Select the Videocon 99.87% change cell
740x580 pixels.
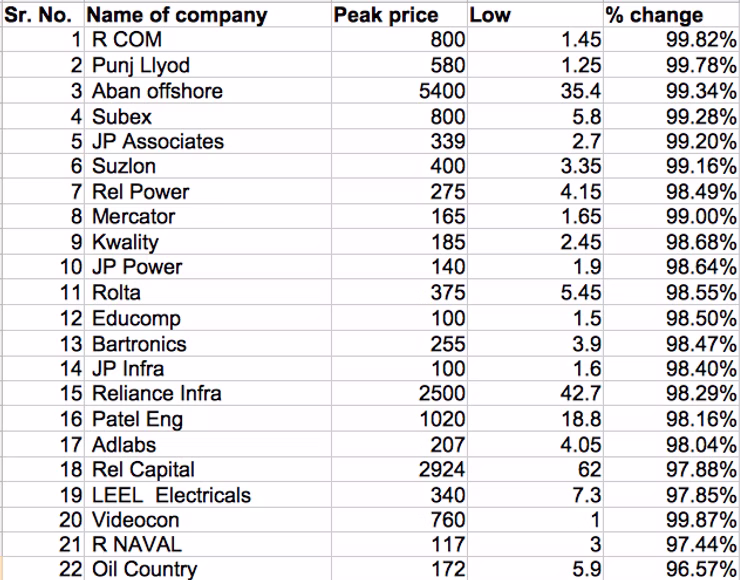point(671,520)
